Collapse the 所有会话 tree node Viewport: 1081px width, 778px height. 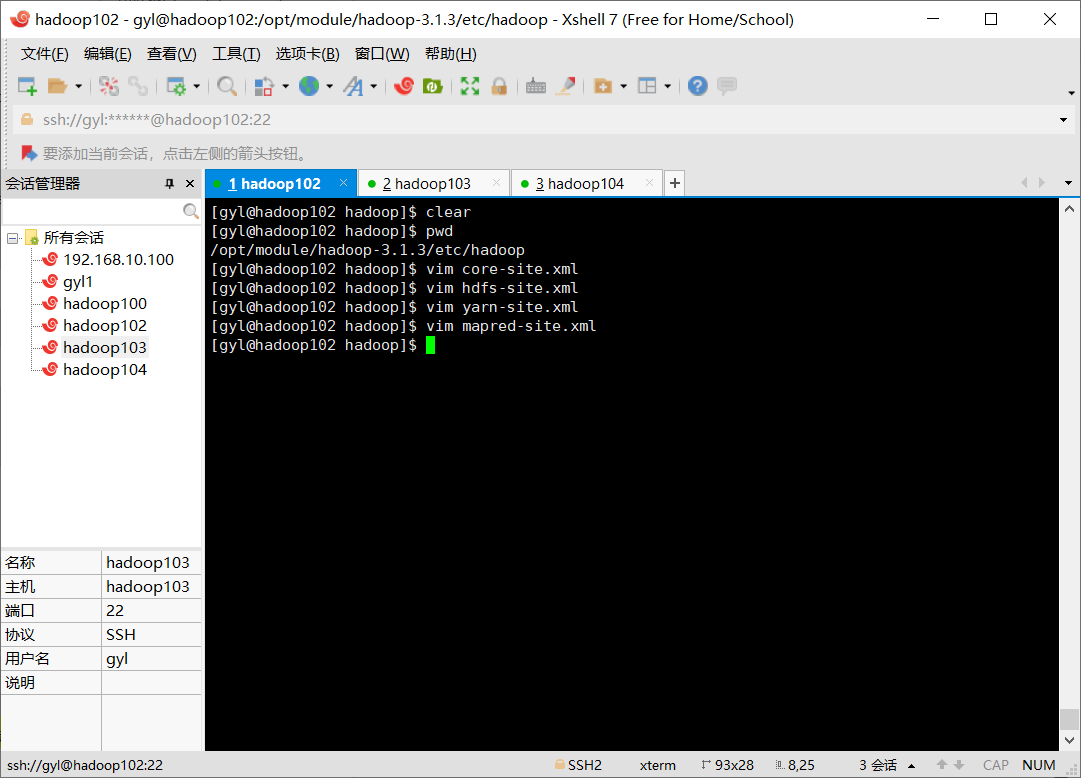coord(12,238)
